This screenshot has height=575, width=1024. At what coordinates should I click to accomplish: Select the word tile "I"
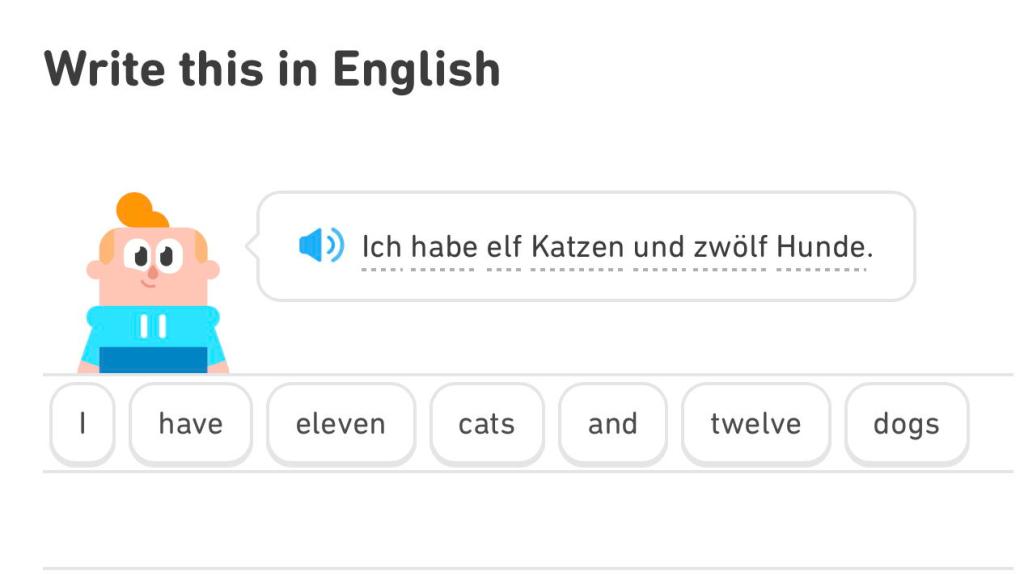pos(83,424)
